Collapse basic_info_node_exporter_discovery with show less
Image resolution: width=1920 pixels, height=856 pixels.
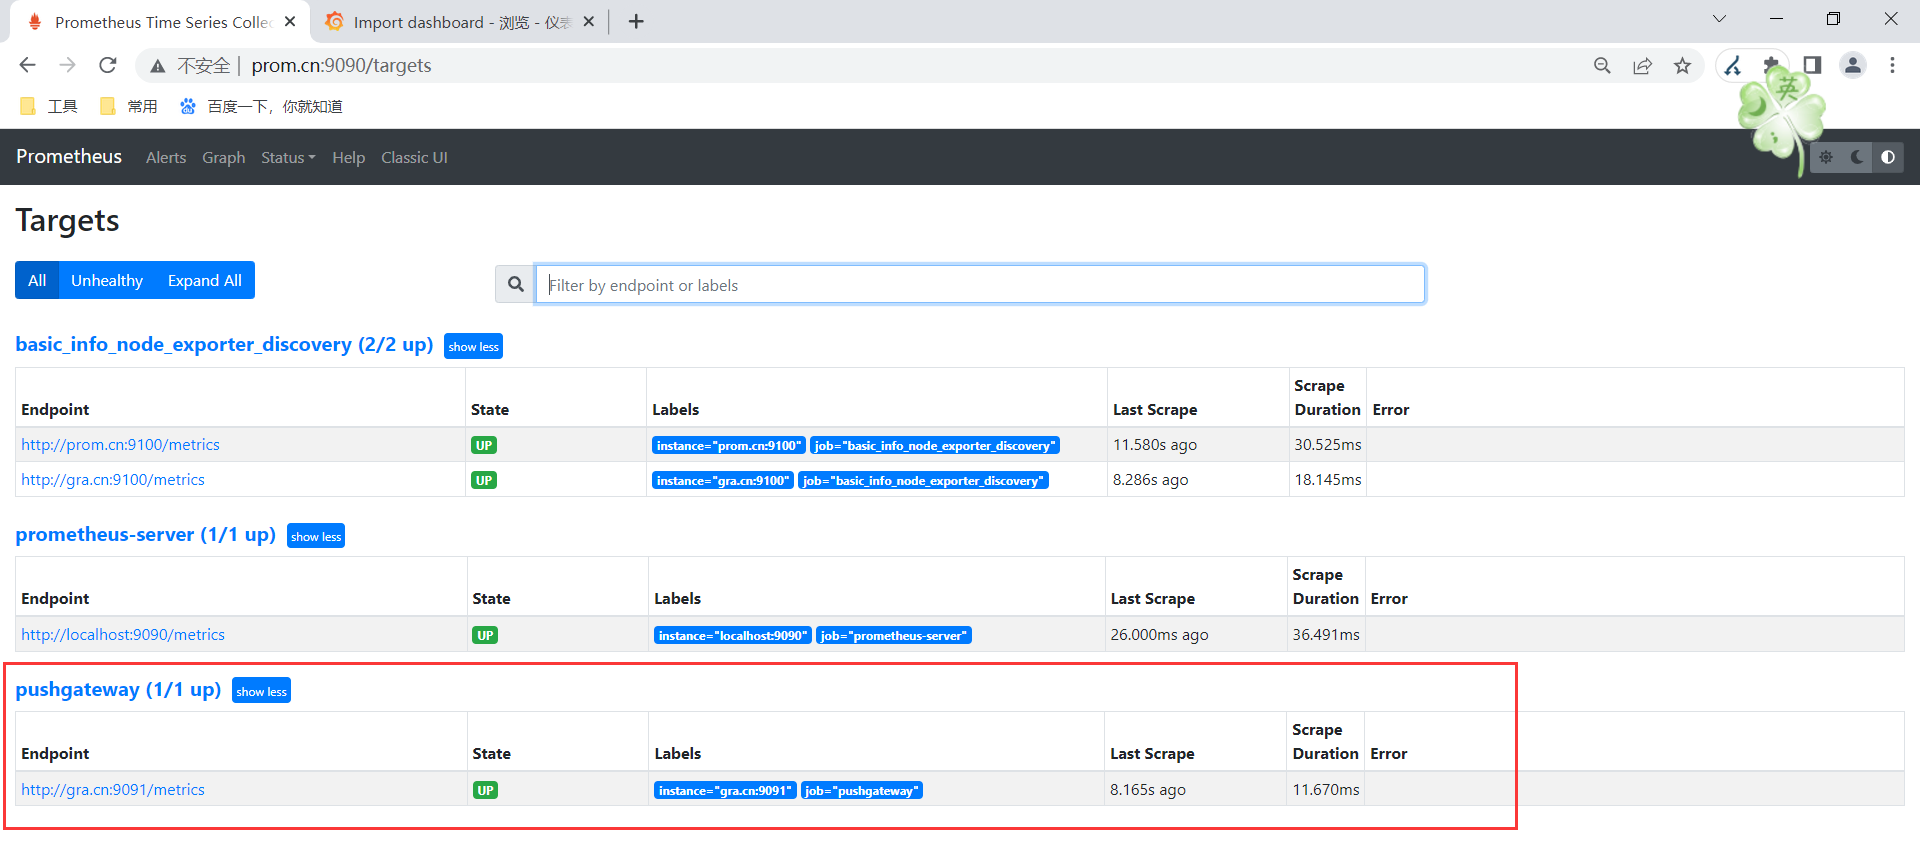(473, 346)
